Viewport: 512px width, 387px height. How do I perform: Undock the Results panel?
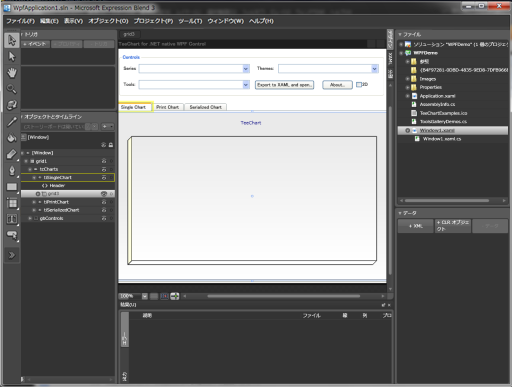(383, 305)
